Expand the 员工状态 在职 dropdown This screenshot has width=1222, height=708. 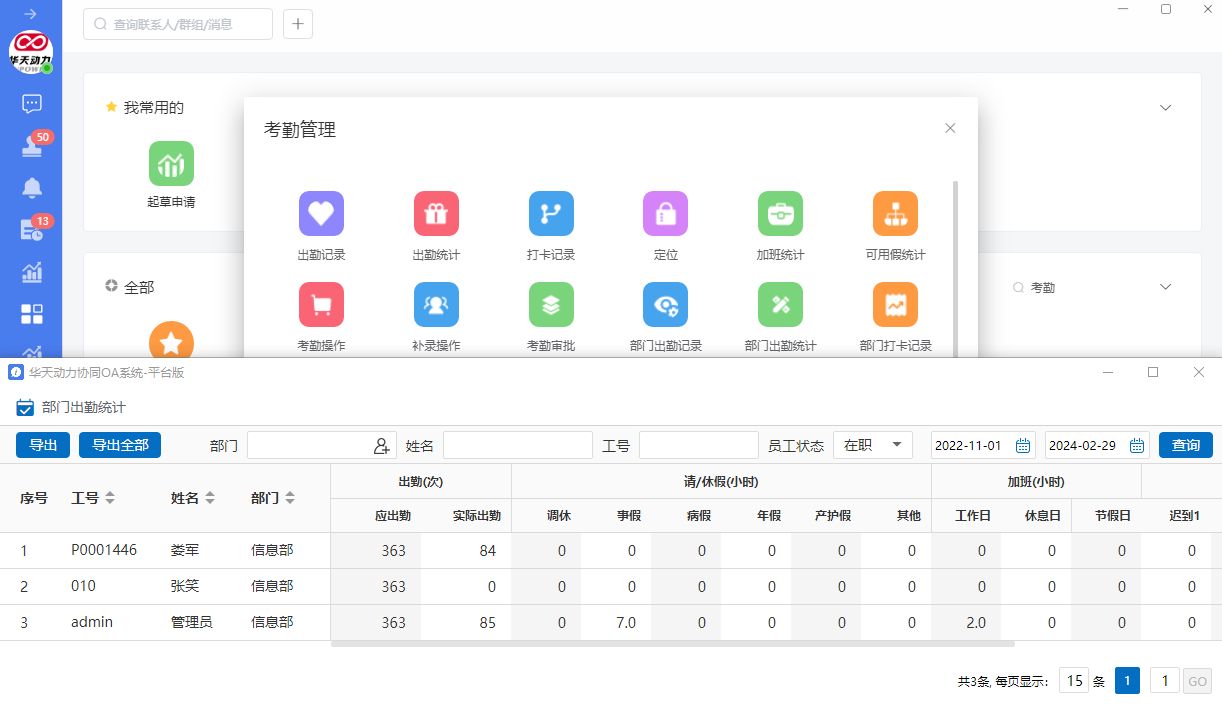[896, 445]
